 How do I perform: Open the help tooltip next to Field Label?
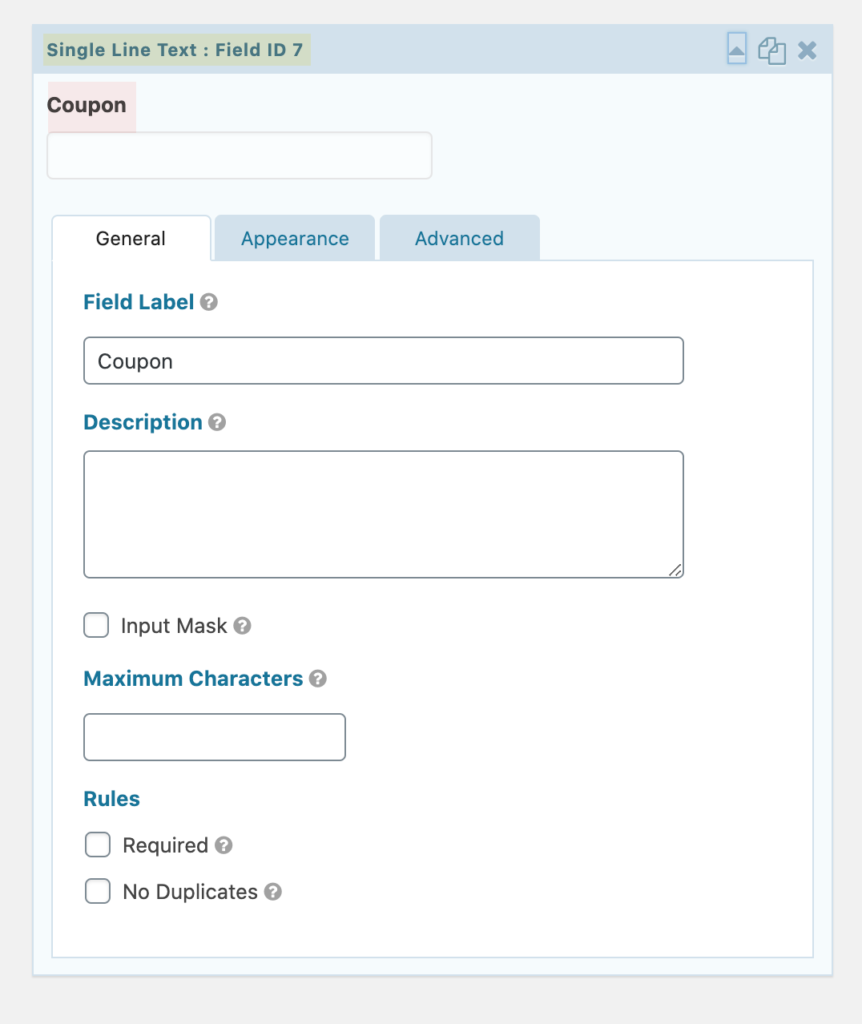click(209, 302)
